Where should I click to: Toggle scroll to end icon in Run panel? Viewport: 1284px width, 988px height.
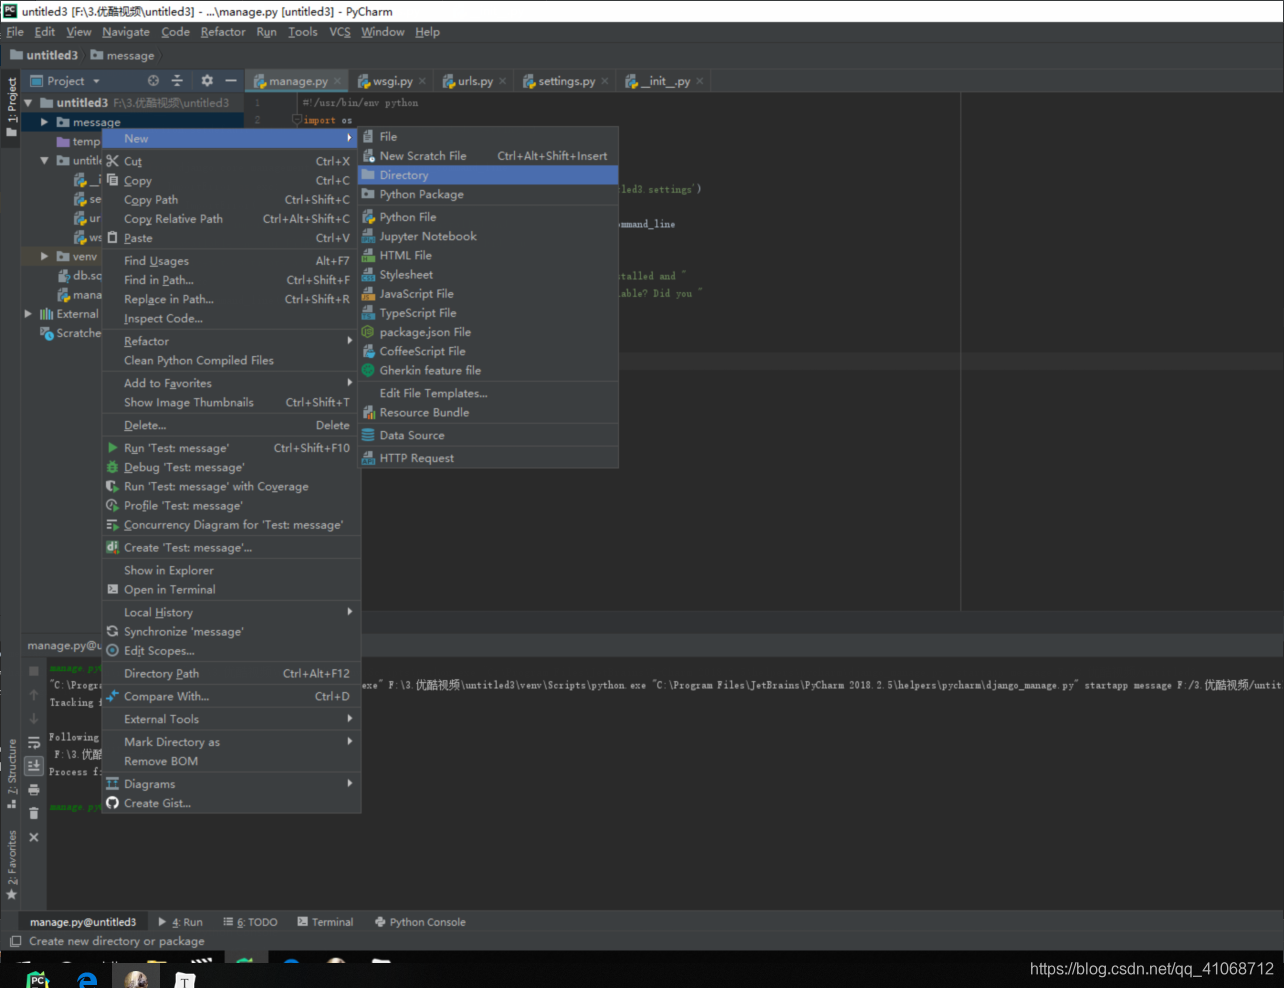(34, 766)
